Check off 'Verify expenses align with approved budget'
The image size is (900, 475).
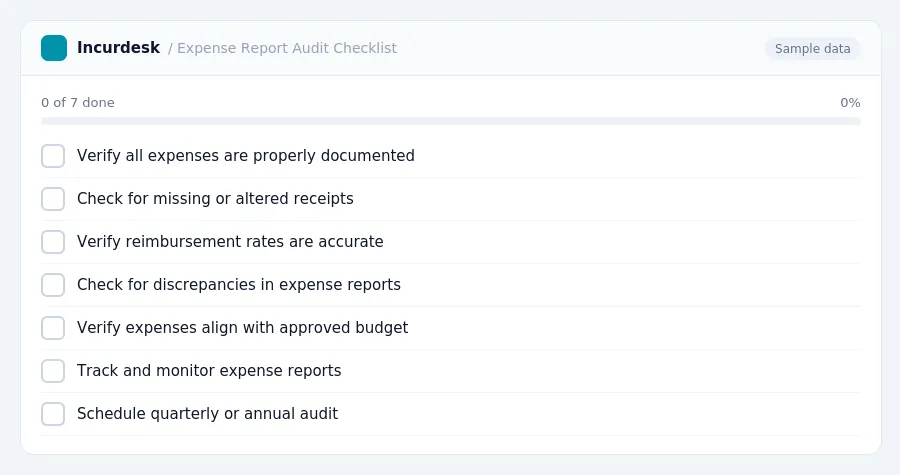point(53,328)
